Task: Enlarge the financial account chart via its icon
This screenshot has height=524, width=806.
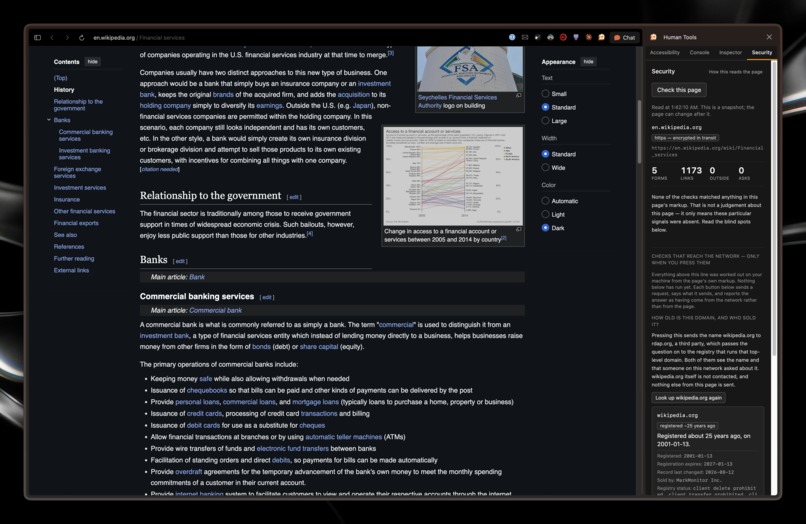Action: (519, 229)
